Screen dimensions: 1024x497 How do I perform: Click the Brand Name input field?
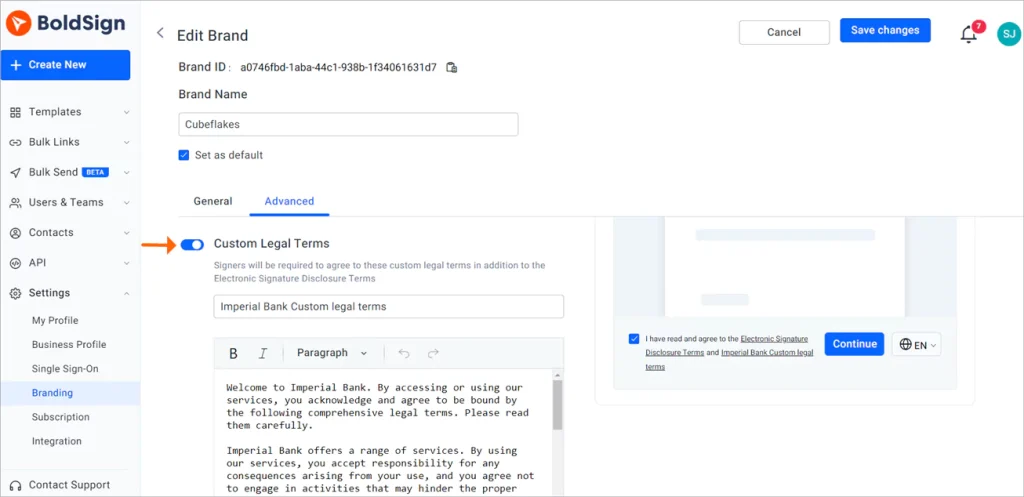pos(348,124)
